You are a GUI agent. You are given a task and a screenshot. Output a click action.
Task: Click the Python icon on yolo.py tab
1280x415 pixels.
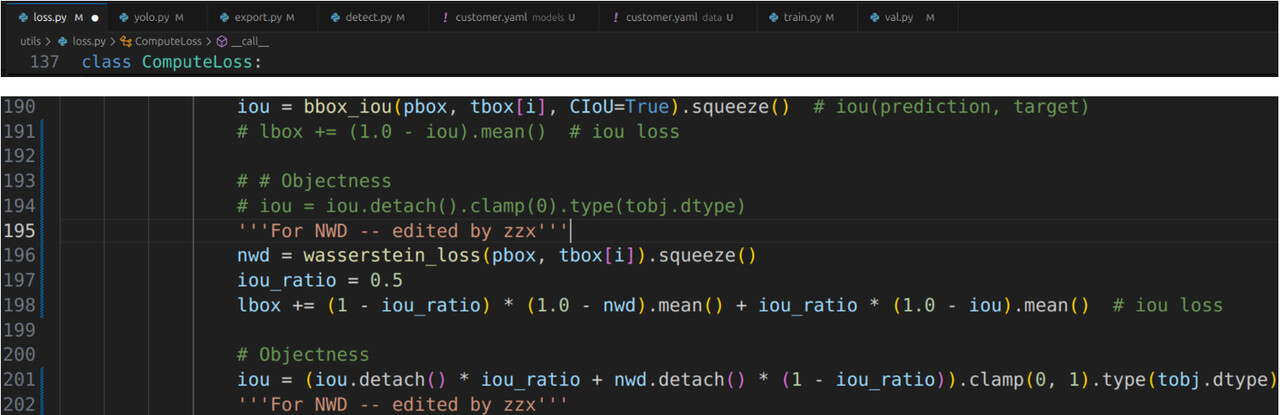pyautogui.click(x=124, y=18)
